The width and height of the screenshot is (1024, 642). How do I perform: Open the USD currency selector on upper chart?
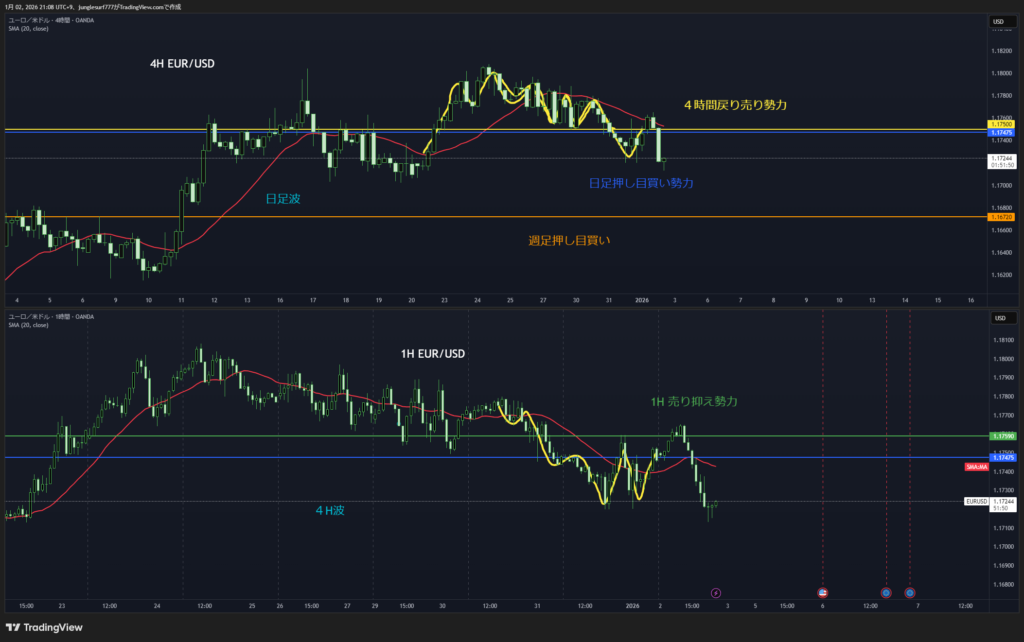tap(998, 21)
